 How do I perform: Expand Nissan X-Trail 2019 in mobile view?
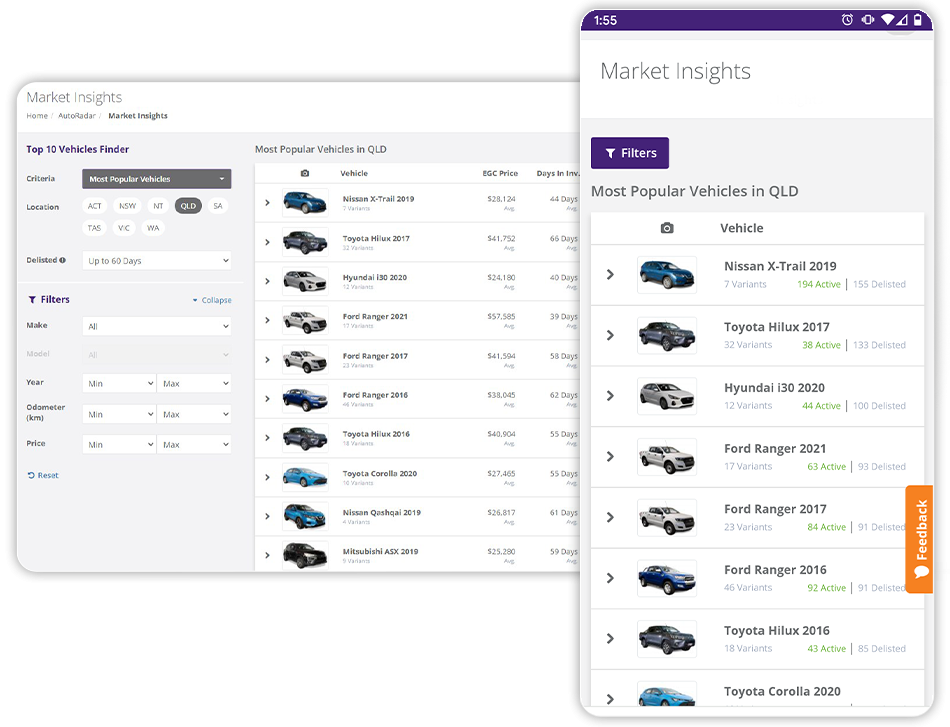[x=610, y=274]
